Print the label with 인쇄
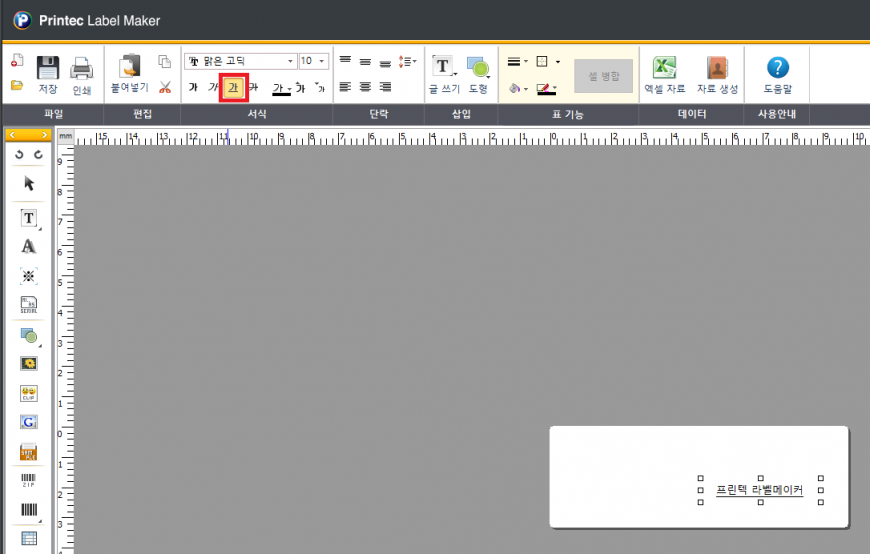The image size is (870, 554). click(82, 75)
